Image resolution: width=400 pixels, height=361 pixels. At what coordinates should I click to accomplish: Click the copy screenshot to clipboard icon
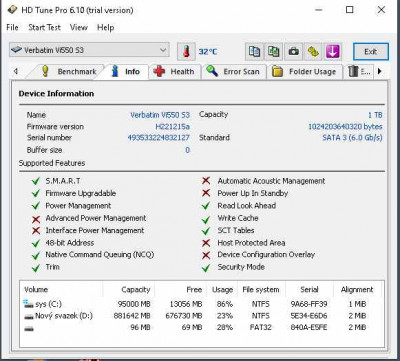(x=274, y=52)
